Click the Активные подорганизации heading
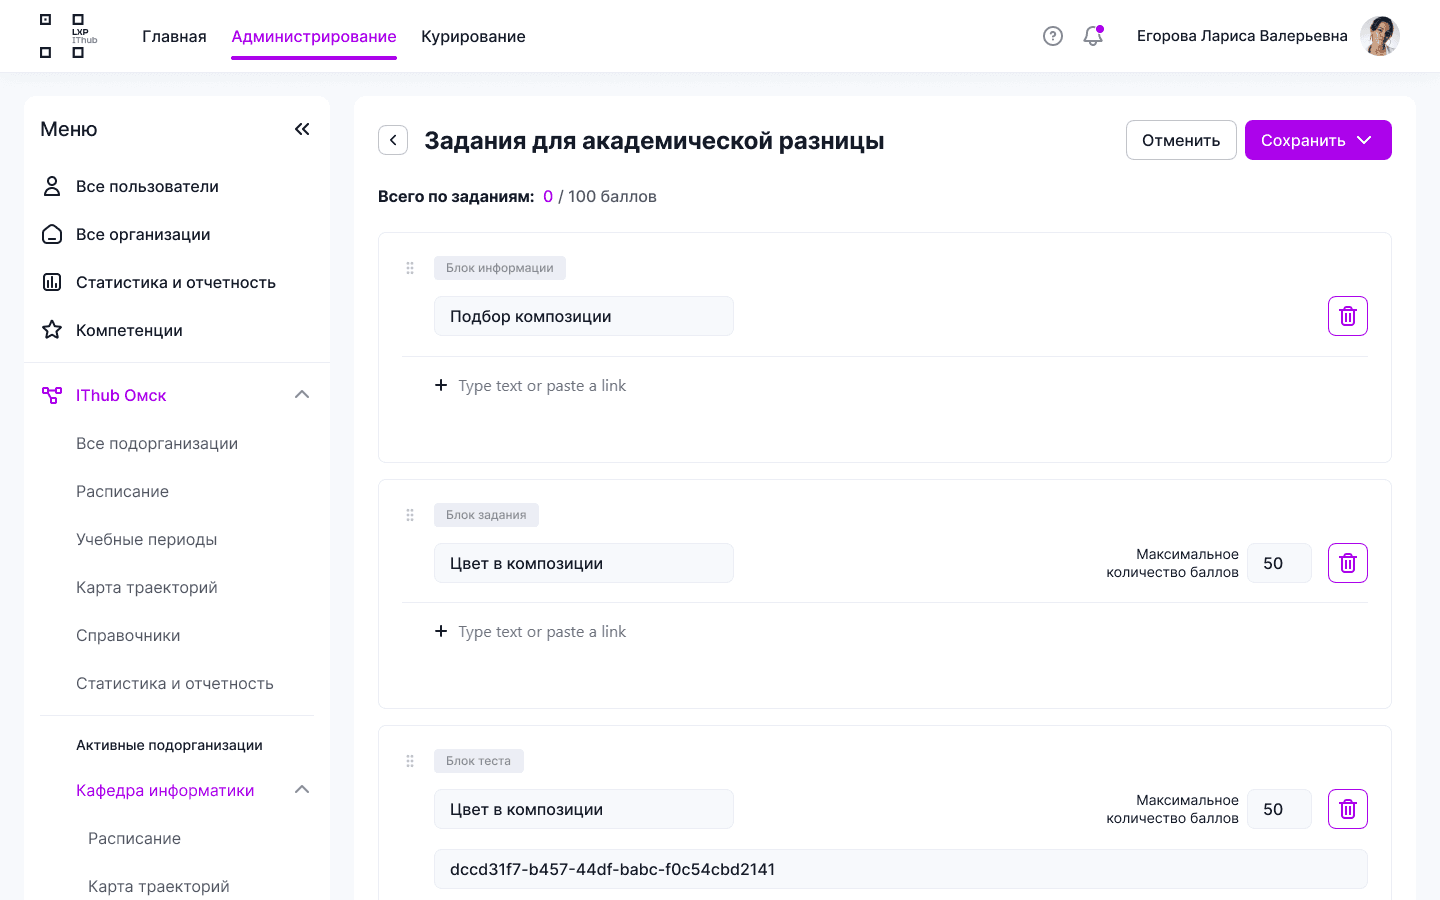Screen dimensions: 1440x900 pyautogui.click(x=169, y=745)
